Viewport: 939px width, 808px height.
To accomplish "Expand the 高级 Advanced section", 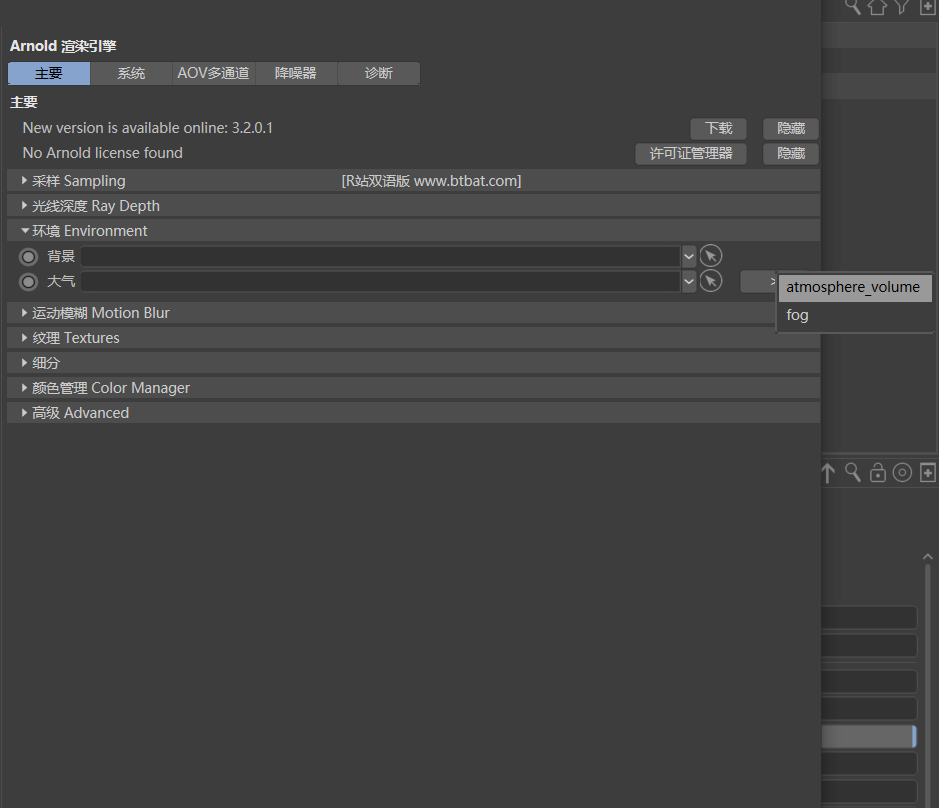I will pos(413,413).
